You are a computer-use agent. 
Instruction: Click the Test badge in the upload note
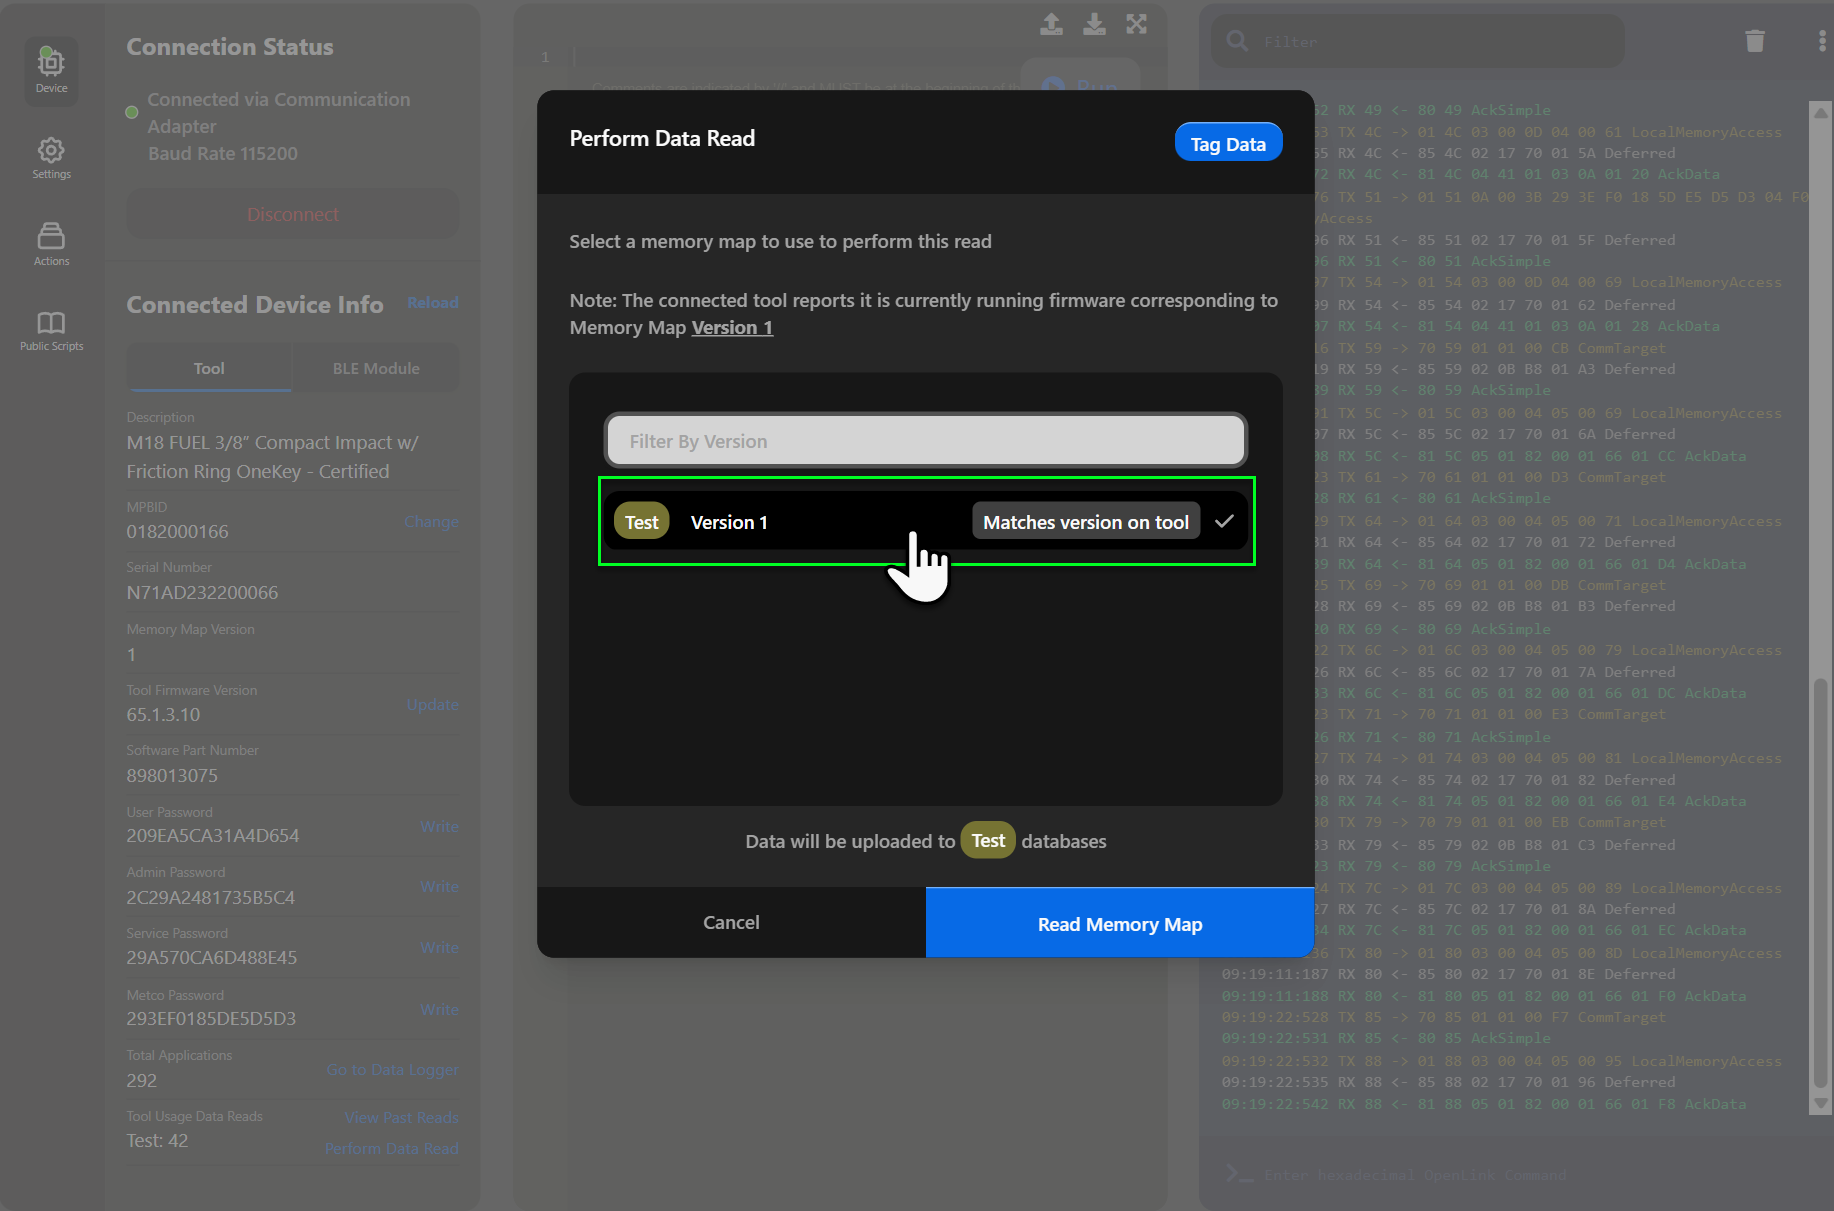[x=988, y=841]
